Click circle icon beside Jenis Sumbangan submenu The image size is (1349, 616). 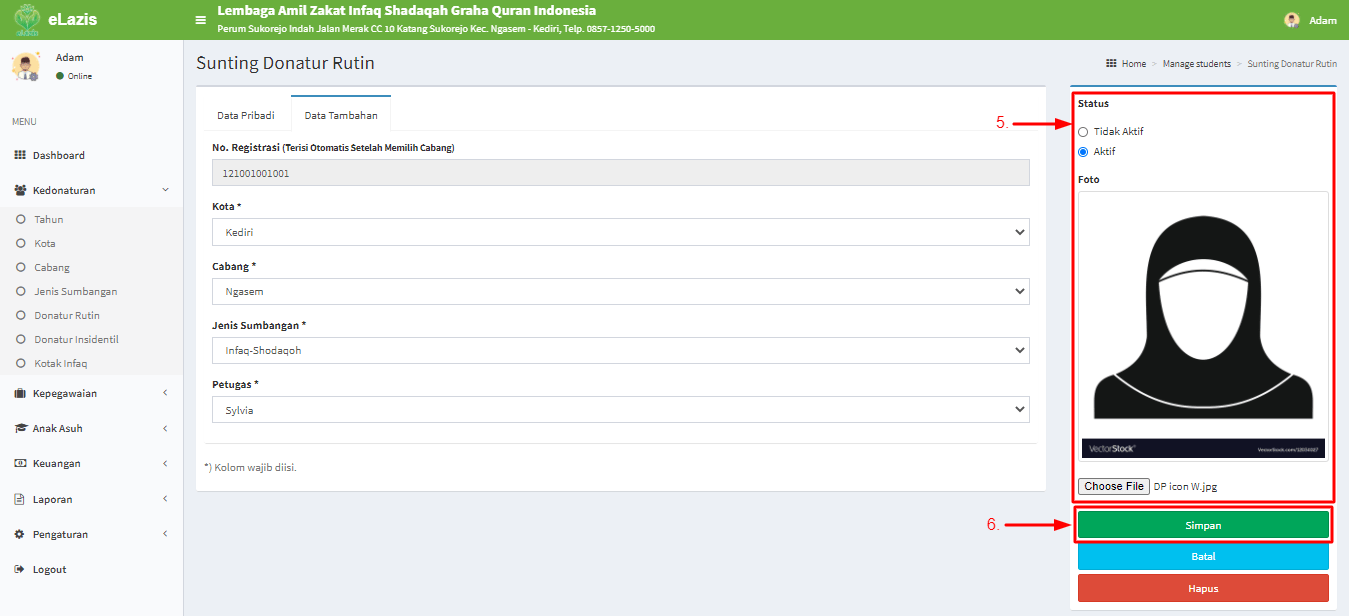point(21,291)
